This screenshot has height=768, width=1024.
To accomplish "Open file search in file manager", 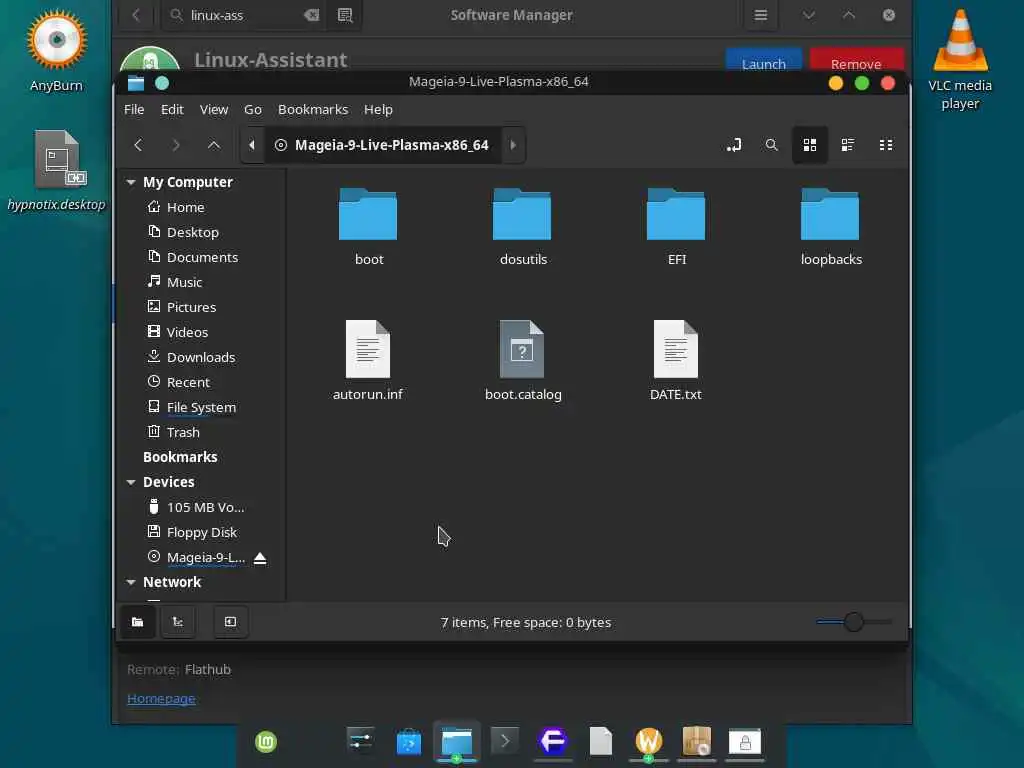I will pyautogui.click(x=771, y=145).
